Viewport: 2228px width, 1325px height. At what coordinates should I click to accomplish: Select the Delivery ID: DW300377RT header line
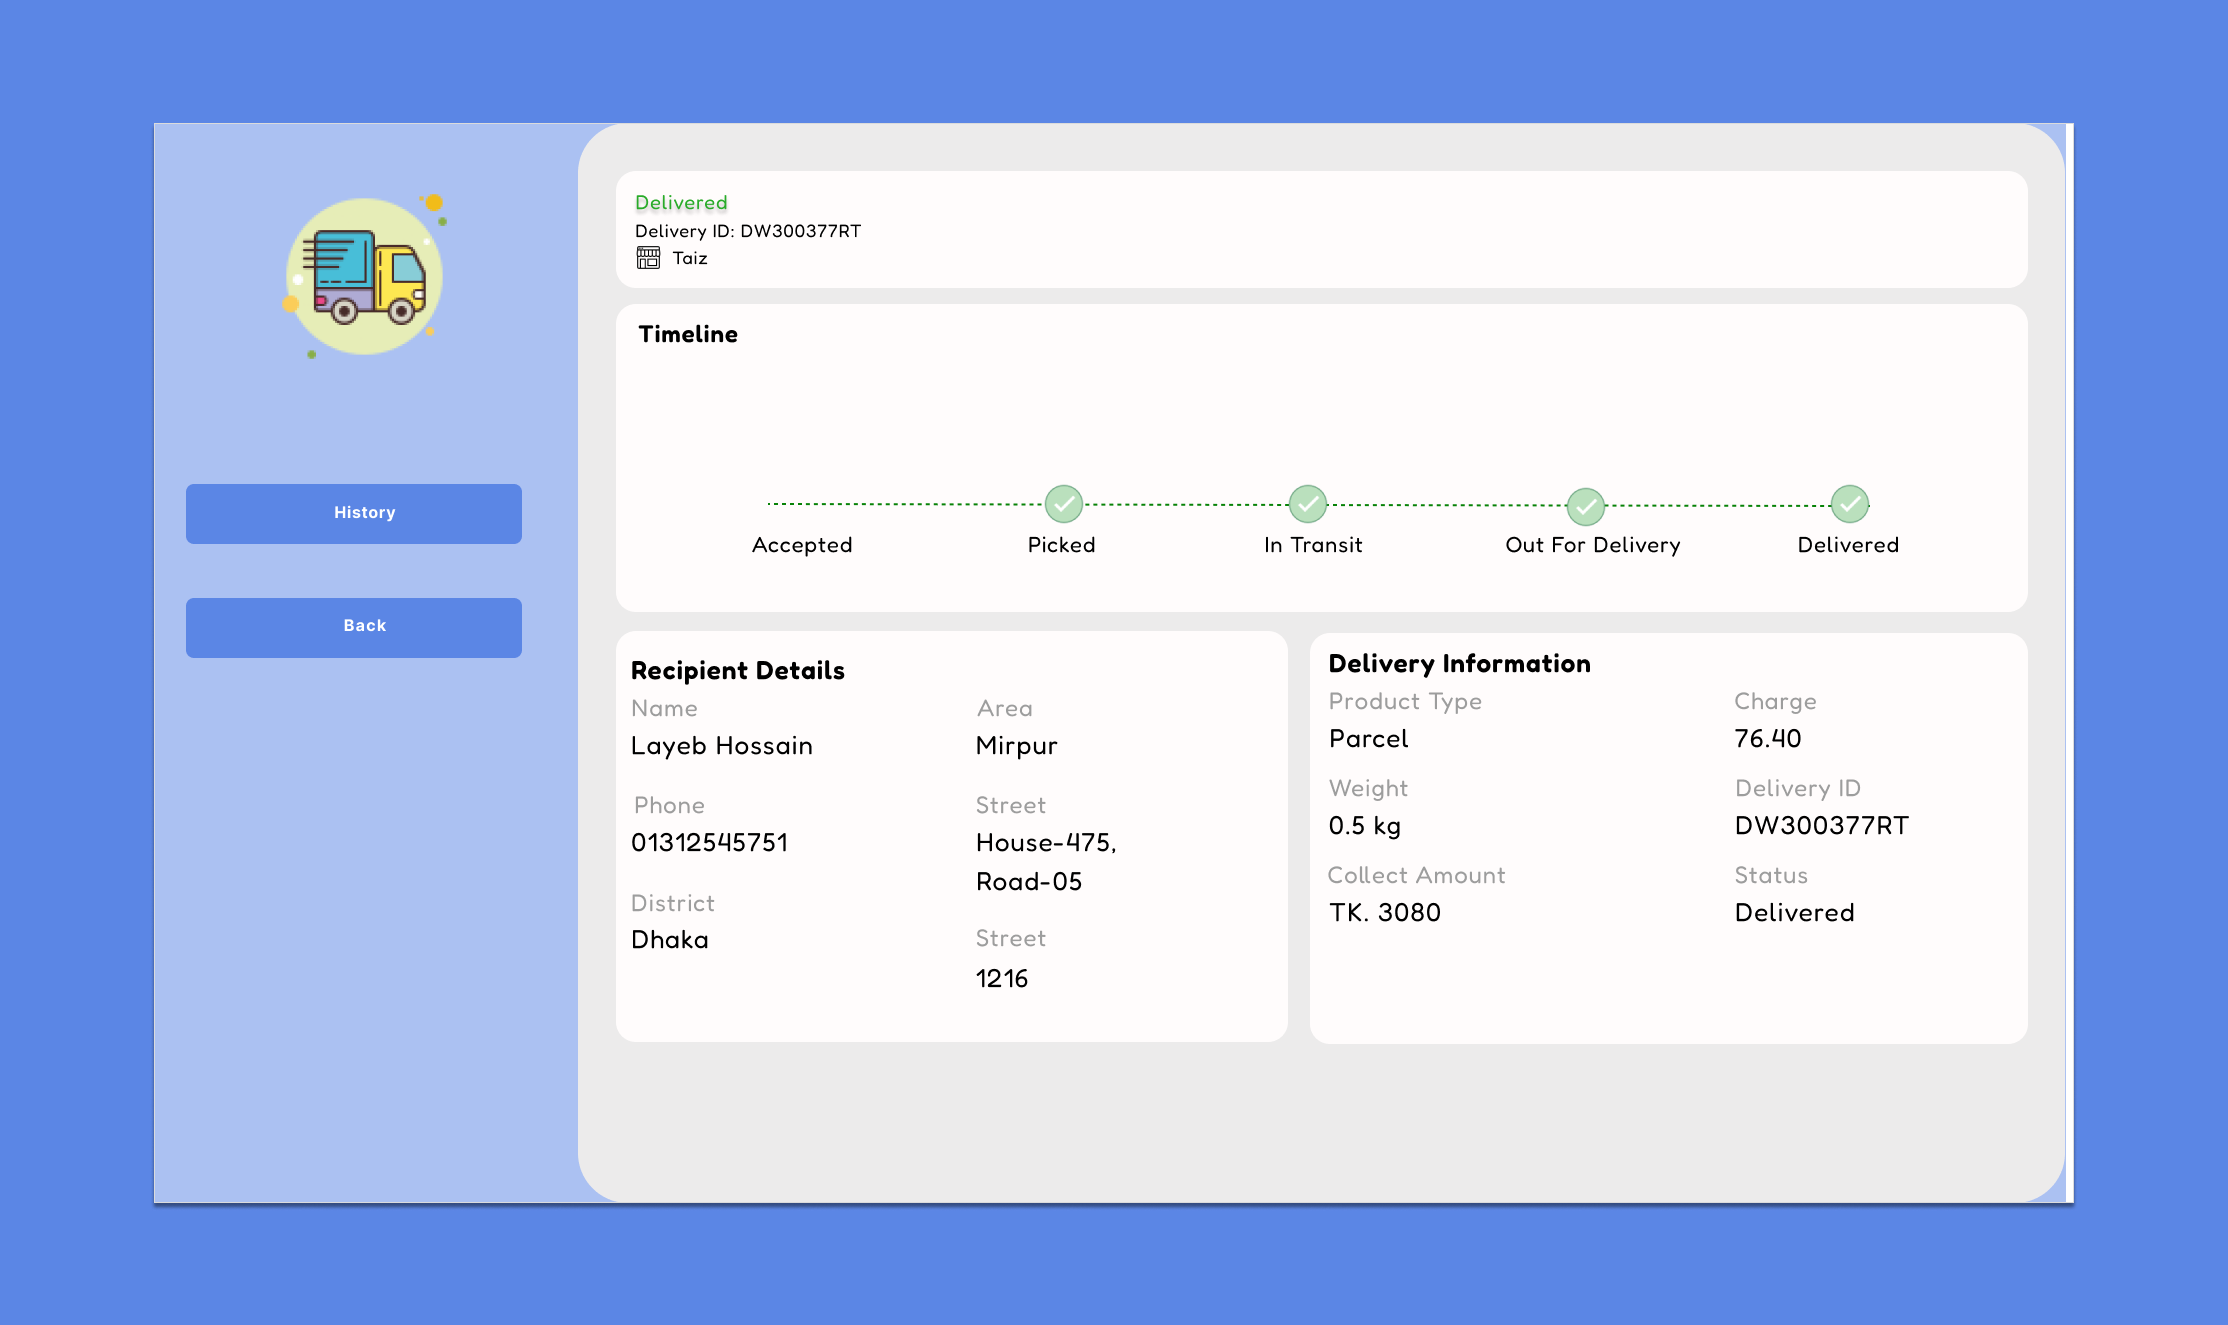click(x=748, y=231)
